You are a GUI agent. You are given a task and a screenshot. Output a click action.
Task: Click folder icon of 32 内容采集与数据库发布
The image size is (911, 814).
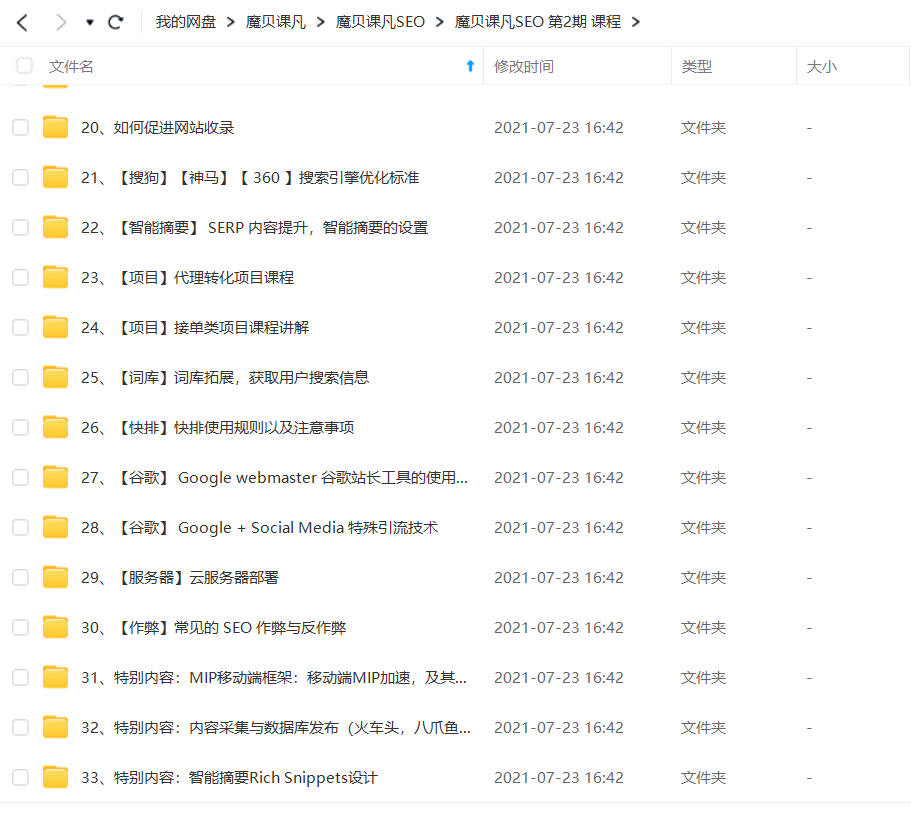tap(55, 726)
